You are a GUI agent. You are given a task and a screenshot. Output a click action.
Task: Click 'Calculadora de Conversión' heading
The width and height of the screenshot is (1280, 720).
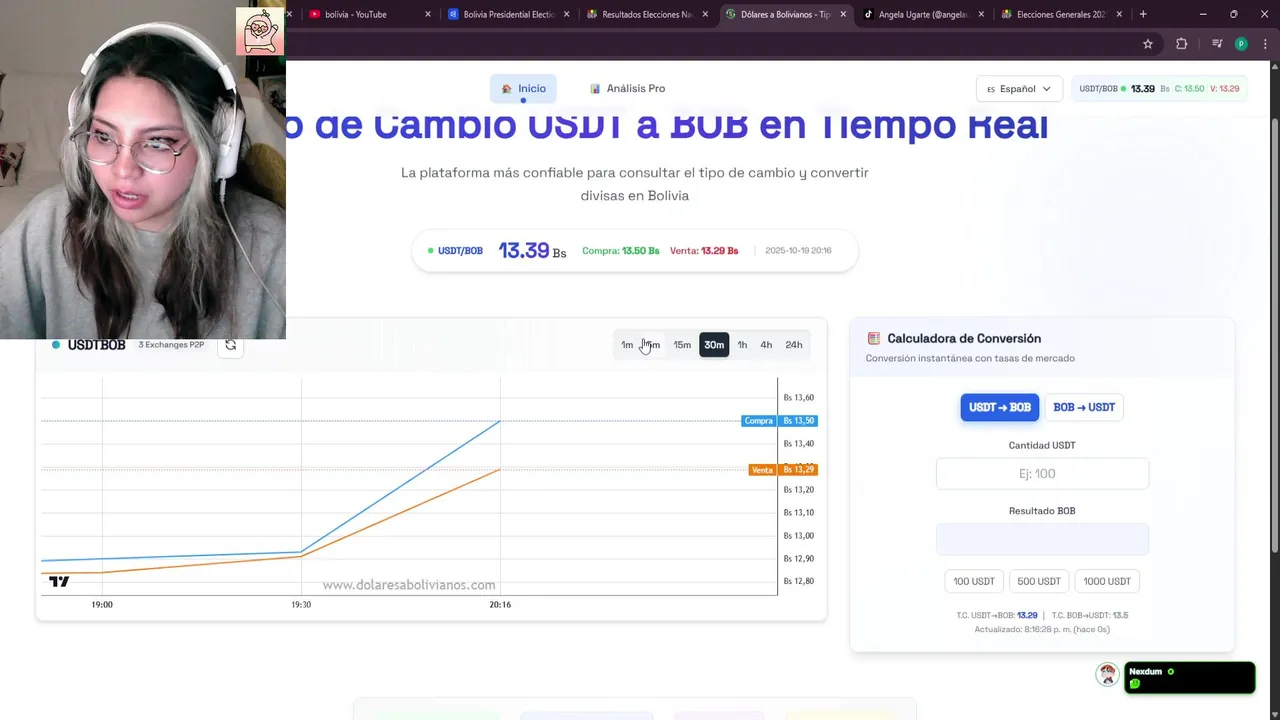(964, 339)
